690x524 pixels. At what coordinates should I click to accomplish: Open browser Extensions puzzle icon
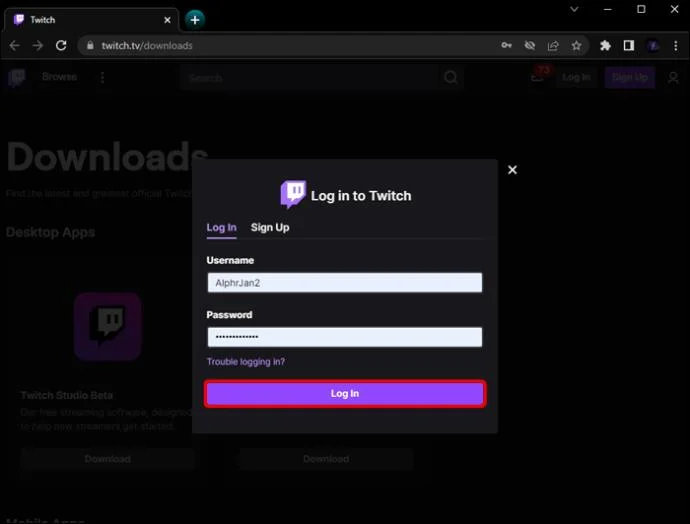[606, 45]
